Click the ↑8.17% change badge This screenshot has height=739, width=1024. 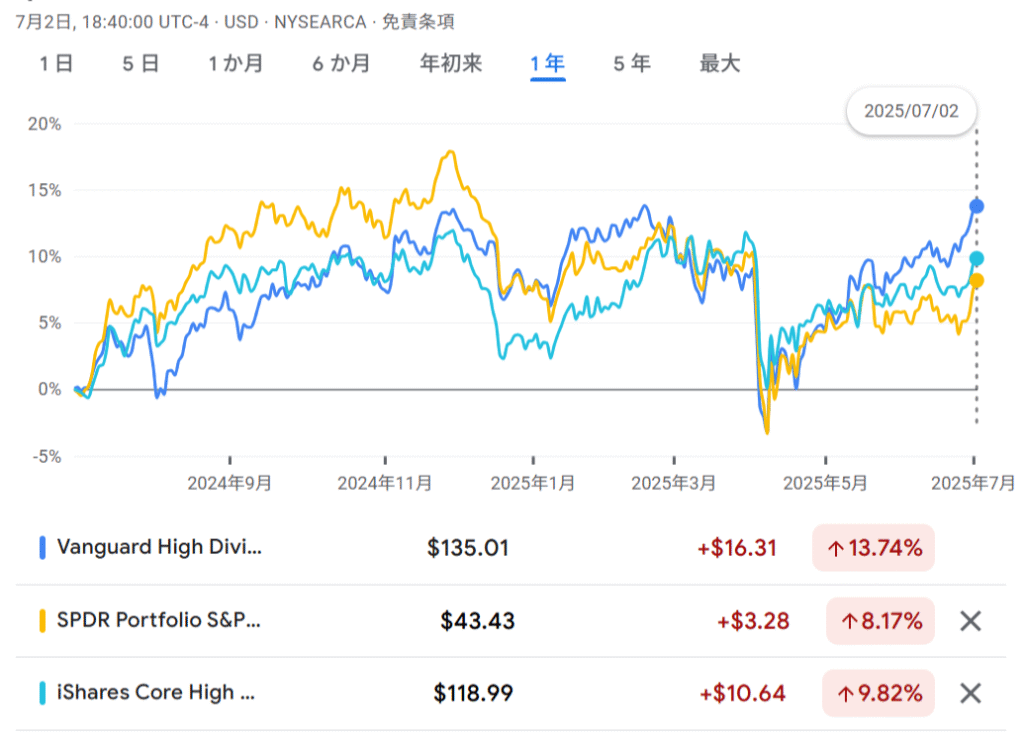pyautogui.click(x=880, y=621)
